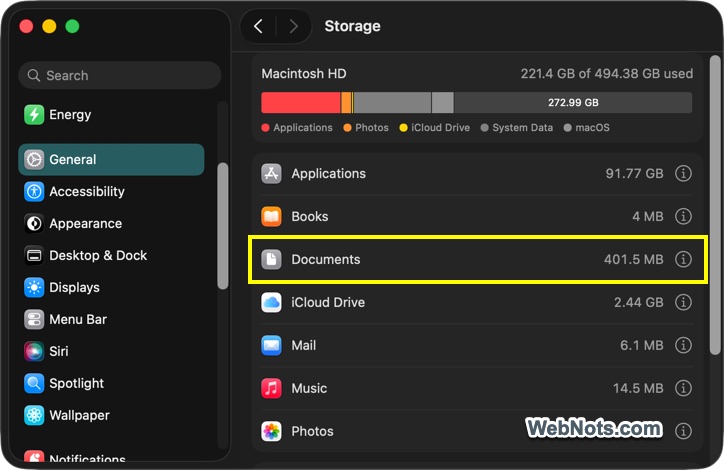Click the macOS legend label
Viewport: 724px width, 470px height.
[592, 128]
